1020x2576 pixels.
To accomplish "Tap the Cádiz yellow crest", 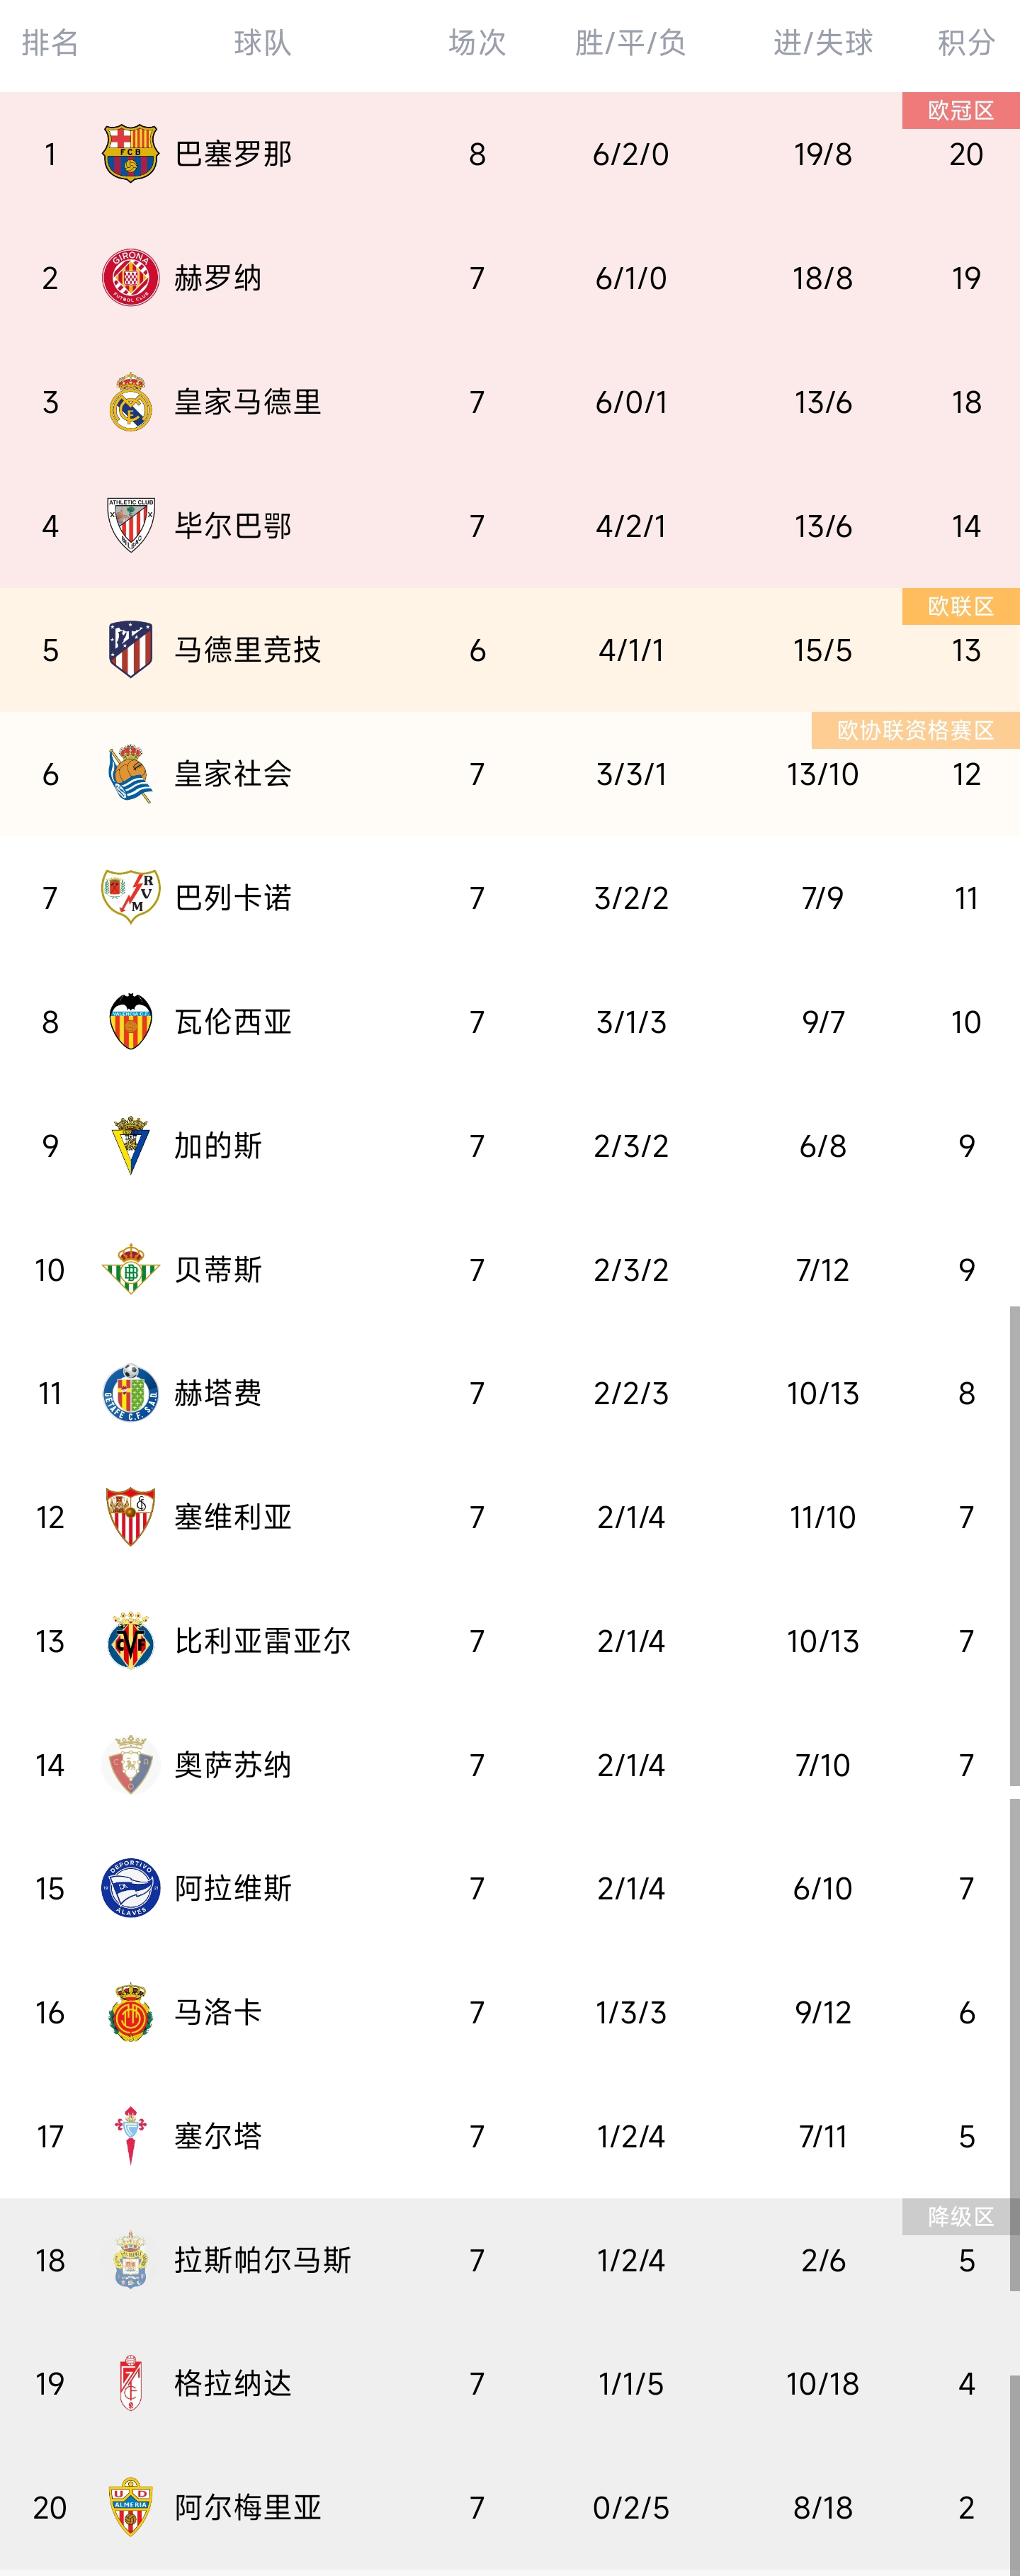I will pos(130,1145).
